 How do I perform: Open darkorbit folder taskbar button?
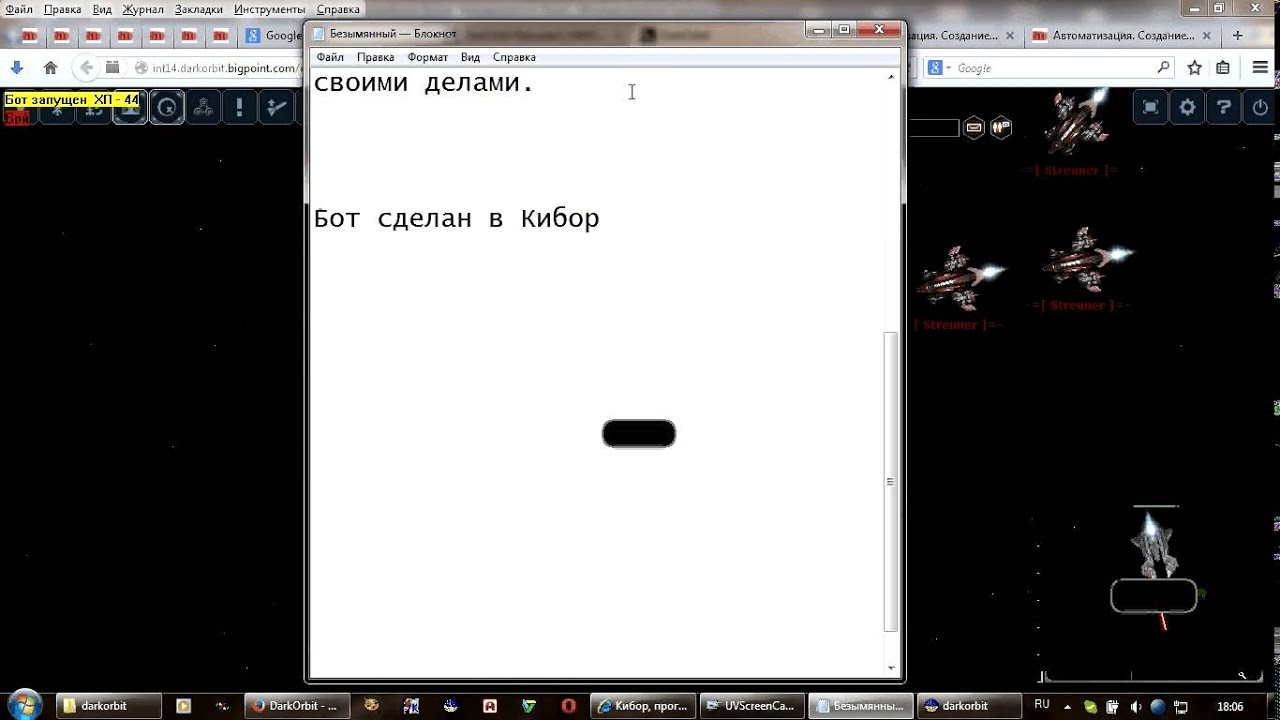(x=108, y=706)
